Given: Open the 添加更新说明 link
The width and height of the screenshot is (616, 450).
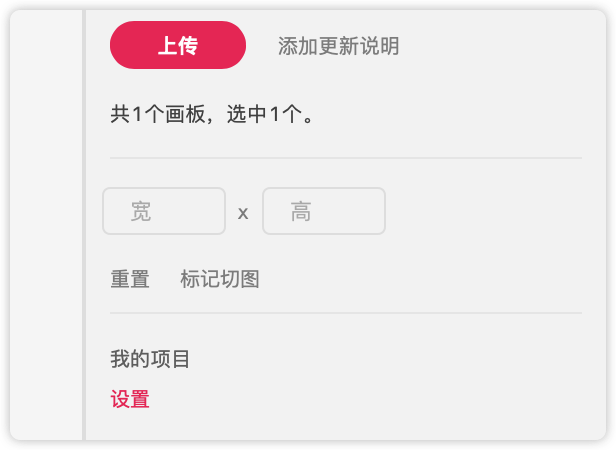Looking at the screenshot, I should point(338,46).
